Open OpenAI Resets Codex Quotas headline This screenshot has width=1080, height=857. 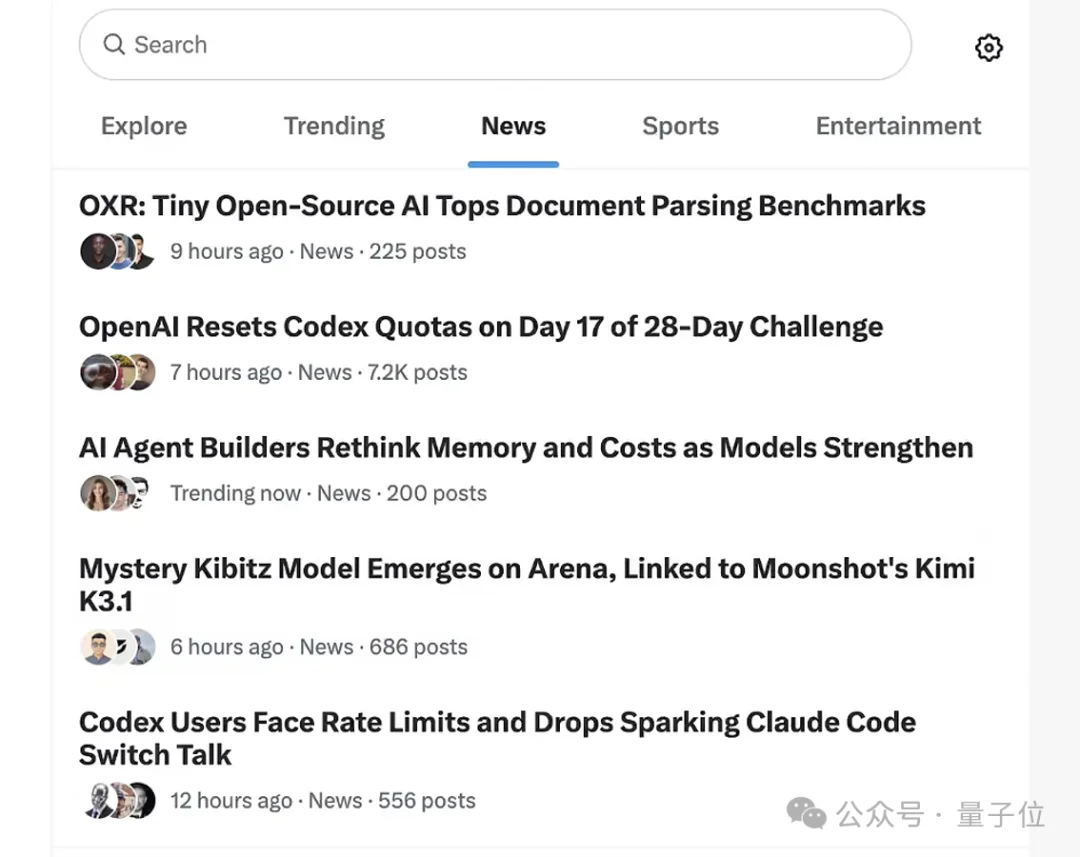481,327
